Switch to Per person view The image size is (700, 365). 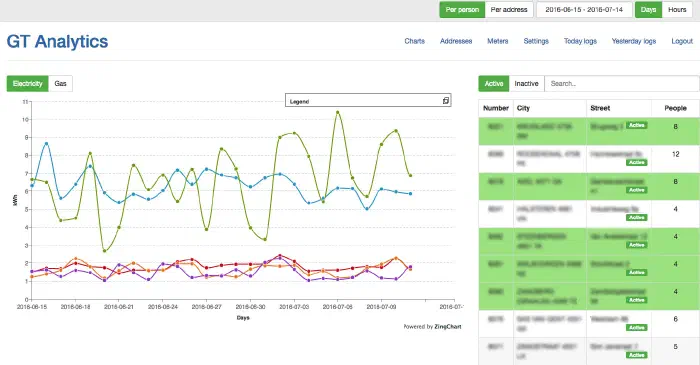pyautogui.click(x=462, y=9)
